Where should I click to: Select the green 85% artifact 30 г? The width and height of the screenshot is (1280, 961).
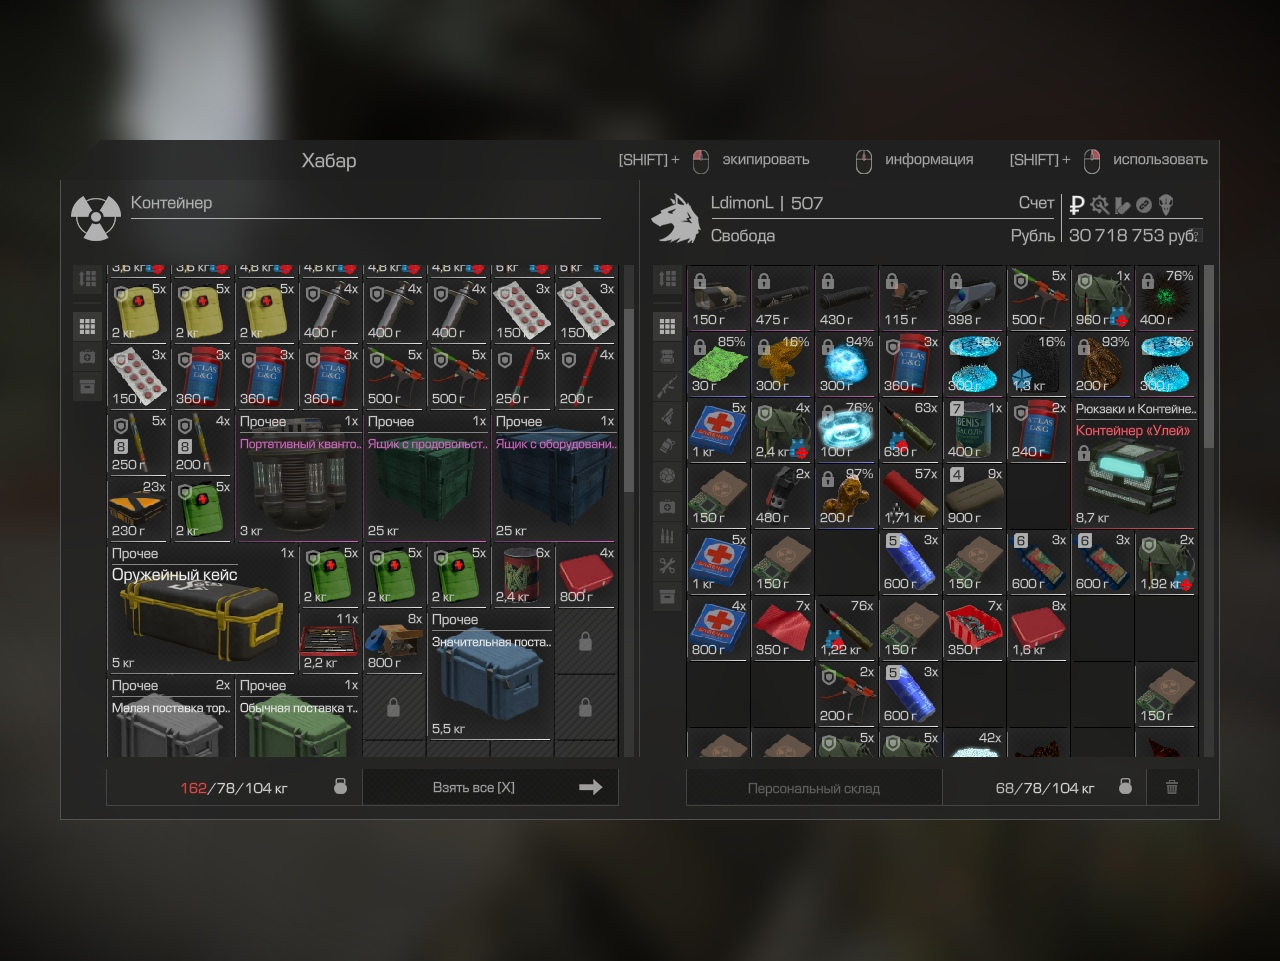click(x=718, y=364)
